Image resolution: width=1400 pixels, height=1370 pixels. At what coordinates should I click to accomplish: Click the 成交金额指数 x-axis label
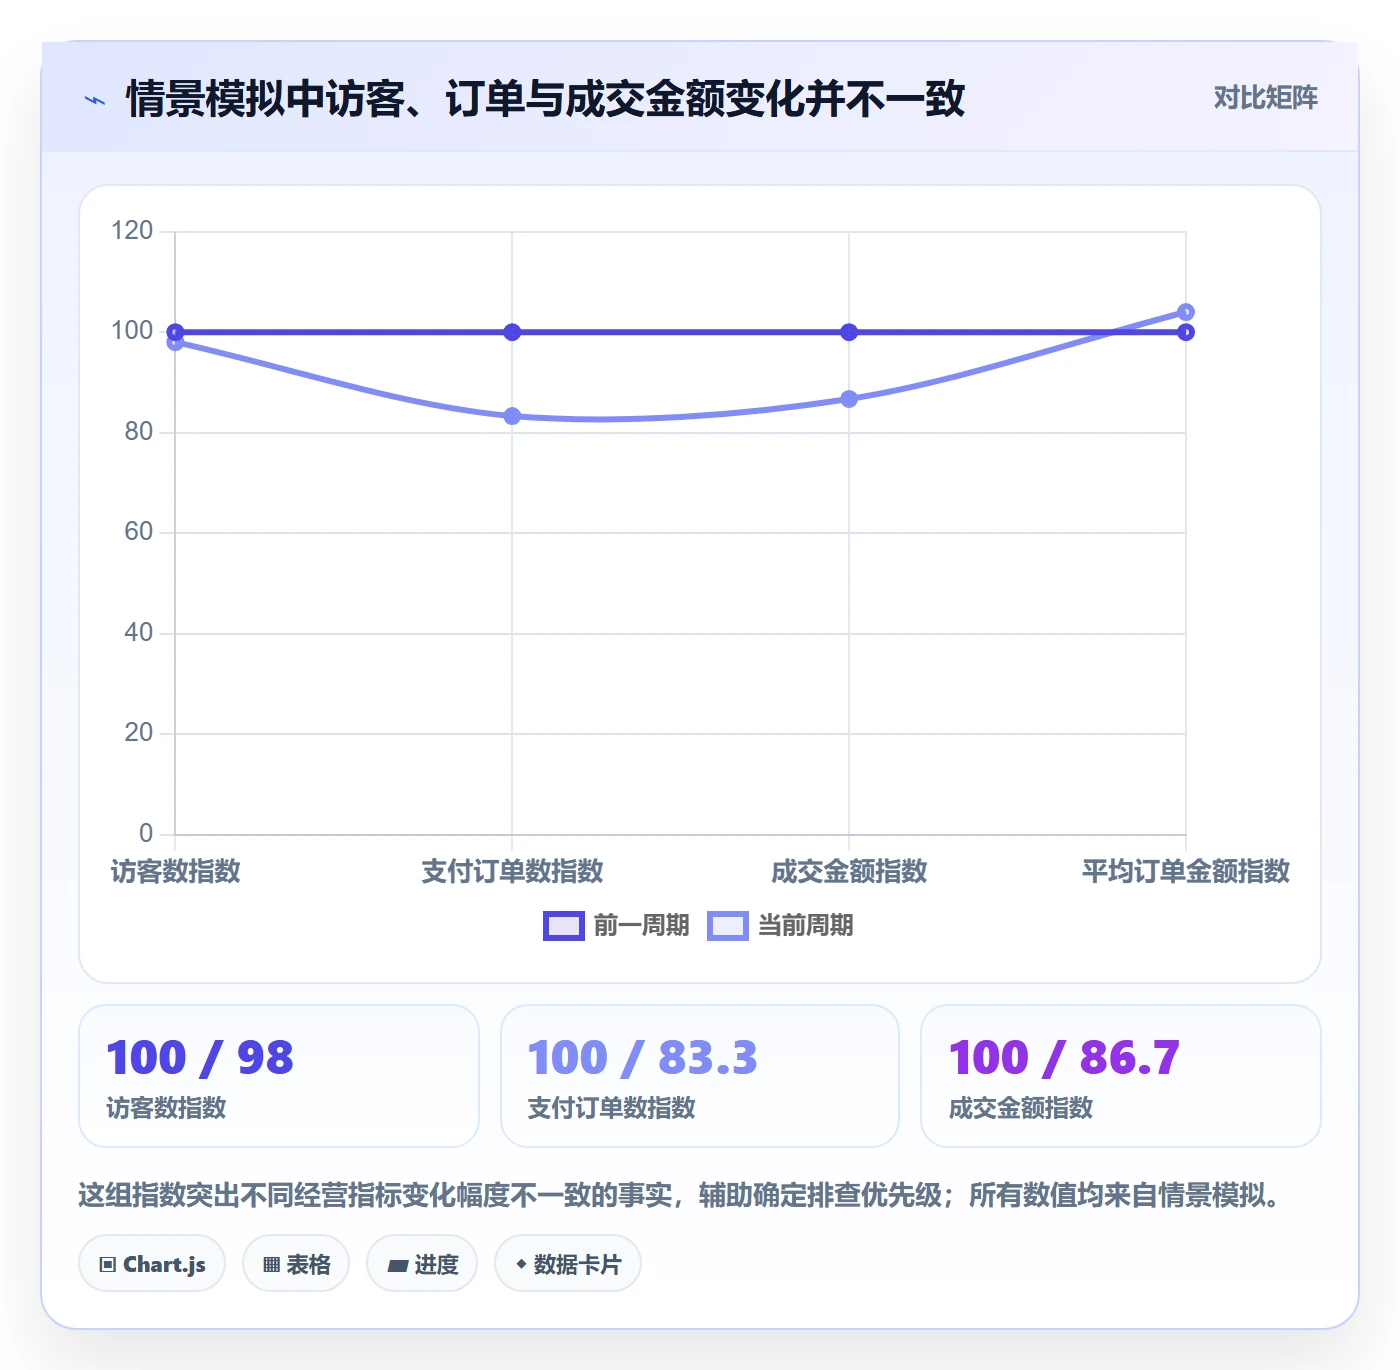849,871
